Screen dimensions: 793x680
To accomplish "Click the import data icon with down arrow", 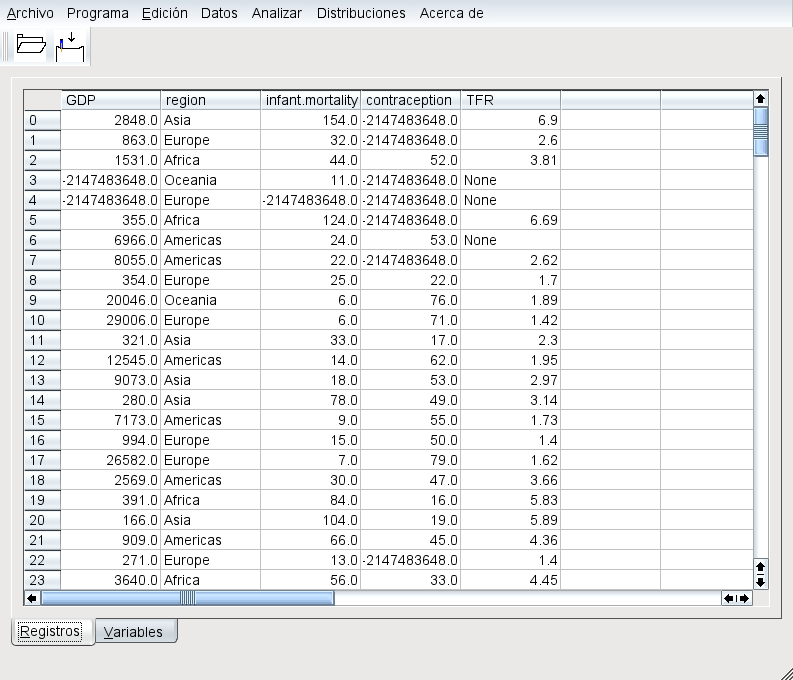I will 71,46.
